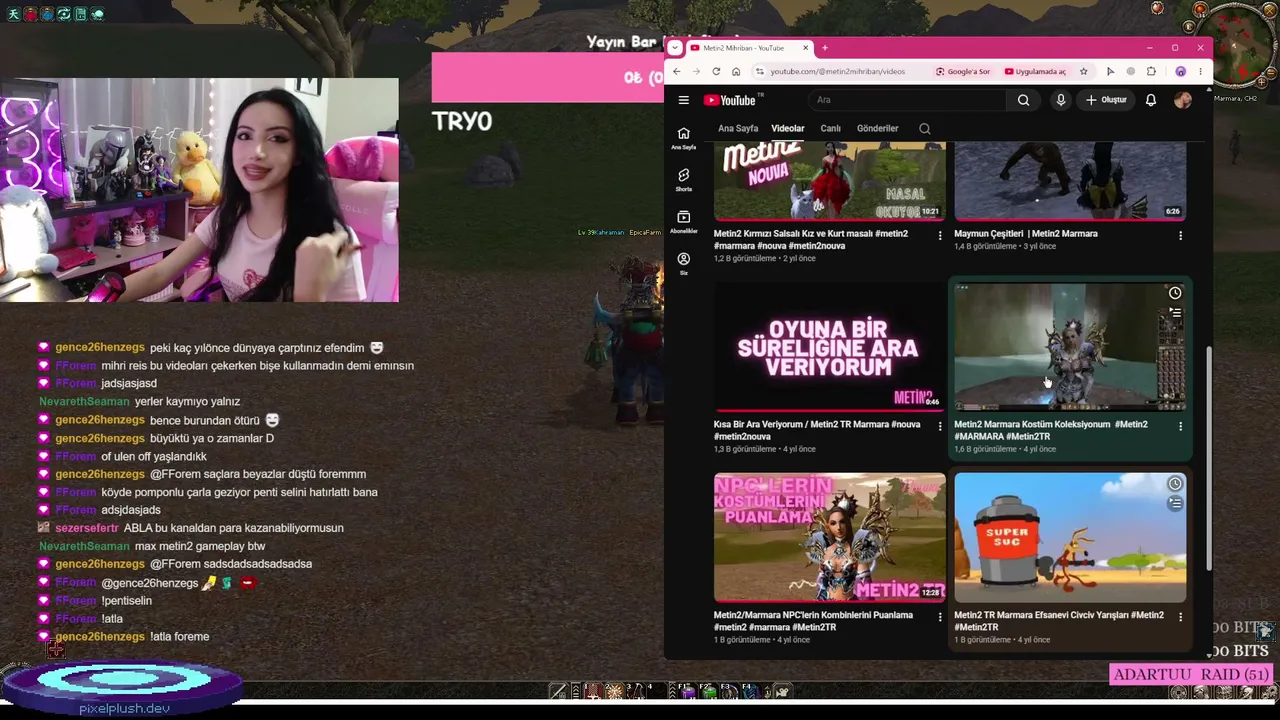
Task: Open options for NPC'lerin Kombinlerini Puanlama video
Action: click(939, 617)
